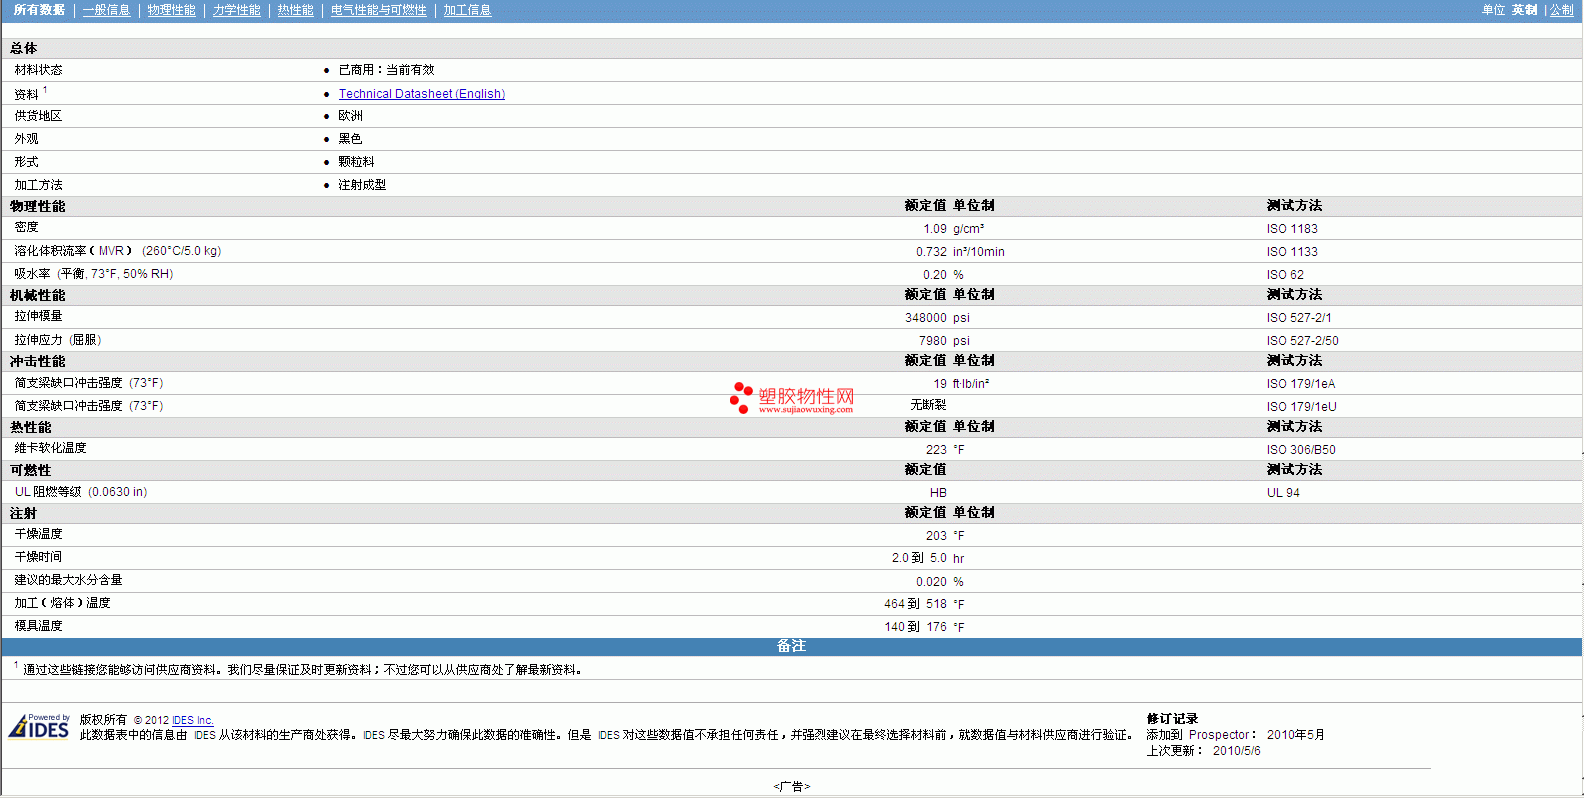Click the 颗粒料 form value

pyautogui.click(x=356, y=162)
